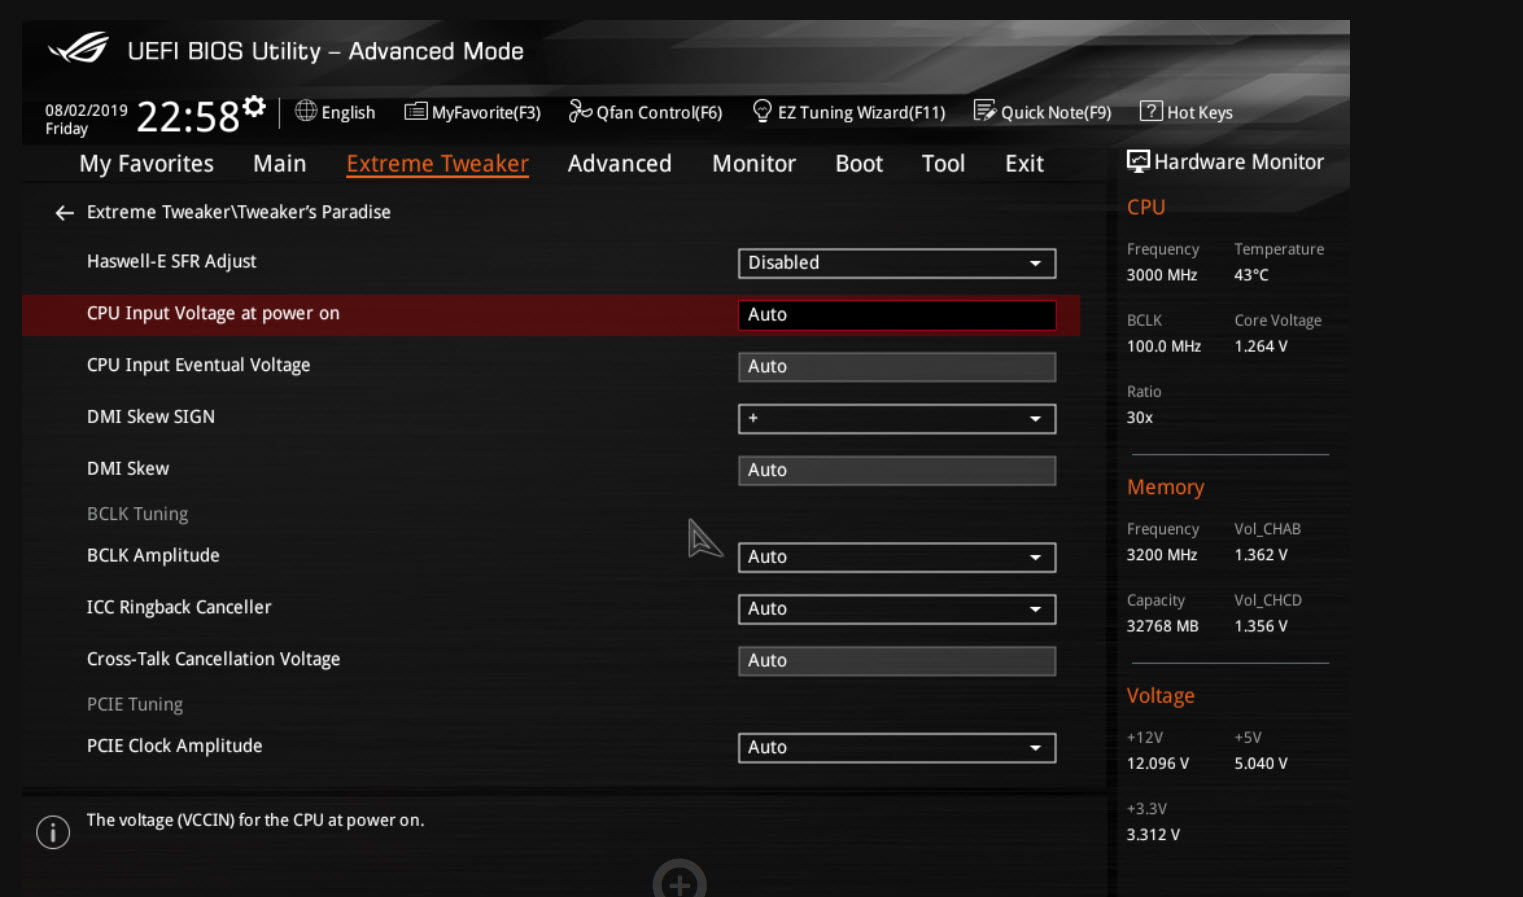Click the DMI Skew value field
Viewport: 1523px width, 897px height.
(897, 471)
